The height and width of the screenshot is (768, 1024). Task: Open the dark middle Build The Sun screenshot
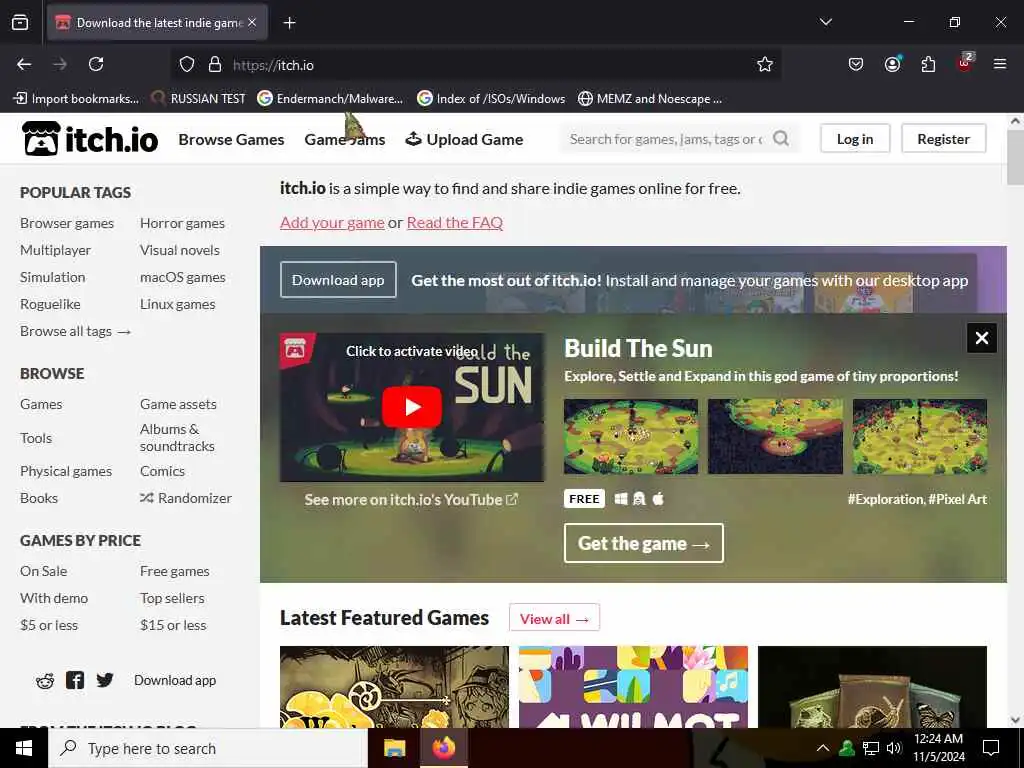[775, 436]
